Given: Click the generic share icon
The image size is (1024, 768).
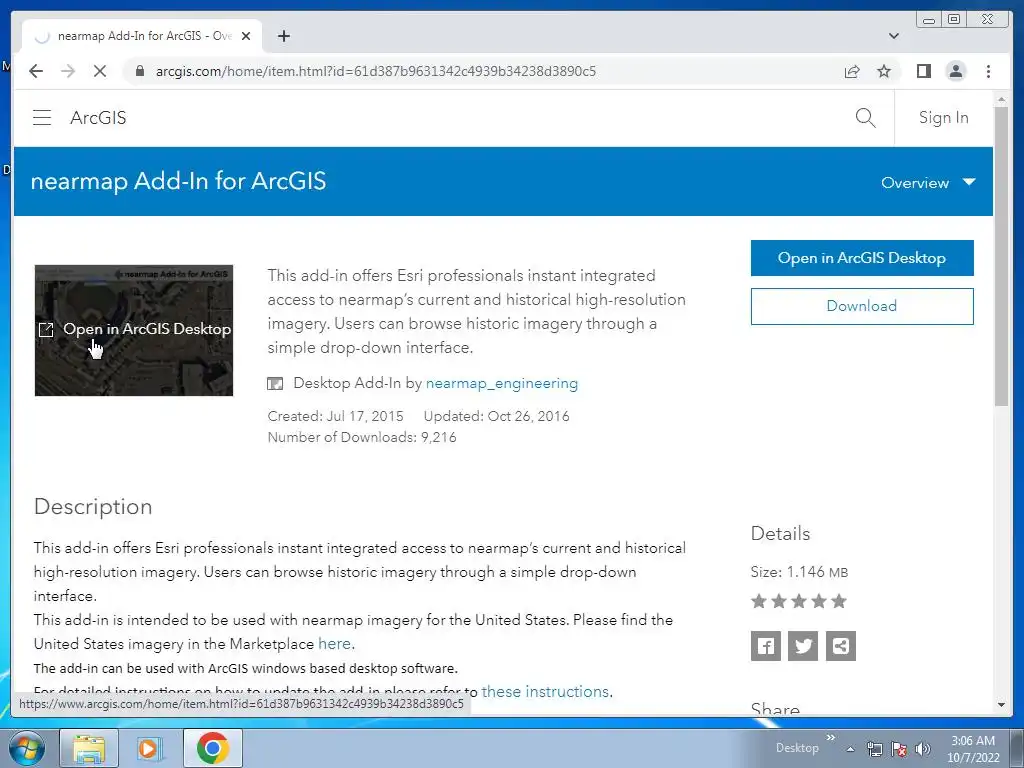Looking at the screenshot, I should tap(840, 646).
